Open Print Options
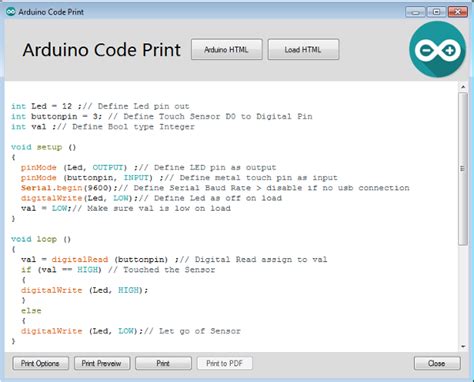The height and width of the screenshot is (382, 474). tap(41, 363)
